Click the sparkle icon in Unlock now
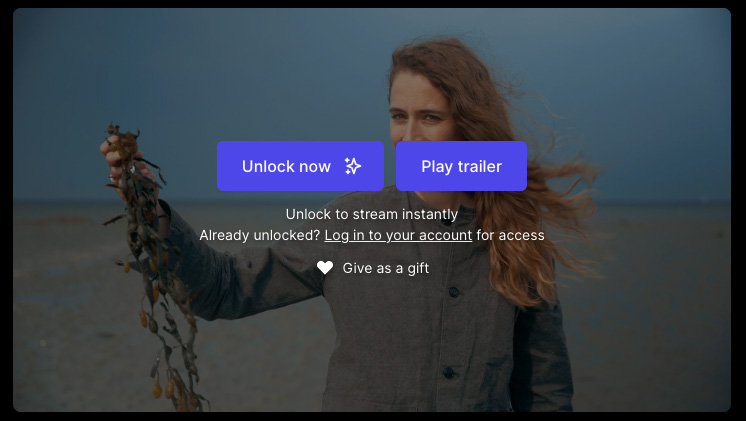 353,166
